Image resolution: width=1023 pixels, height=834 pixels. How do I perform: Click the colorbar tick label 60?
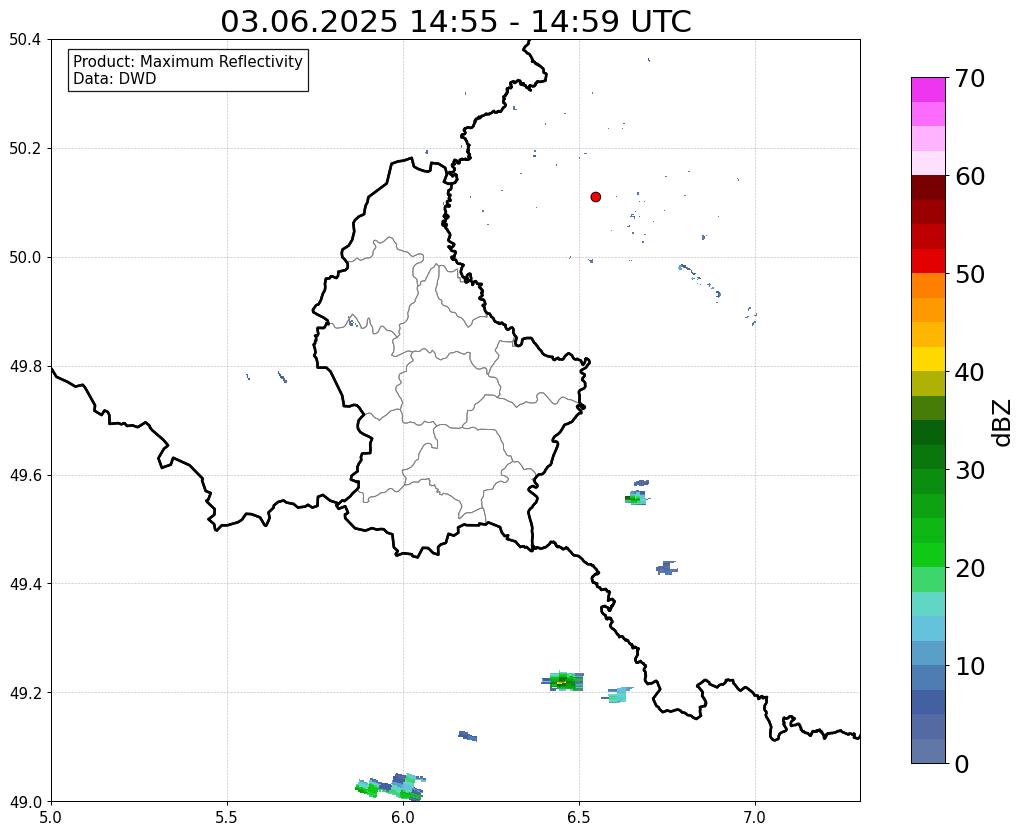(x=970, y=176)
